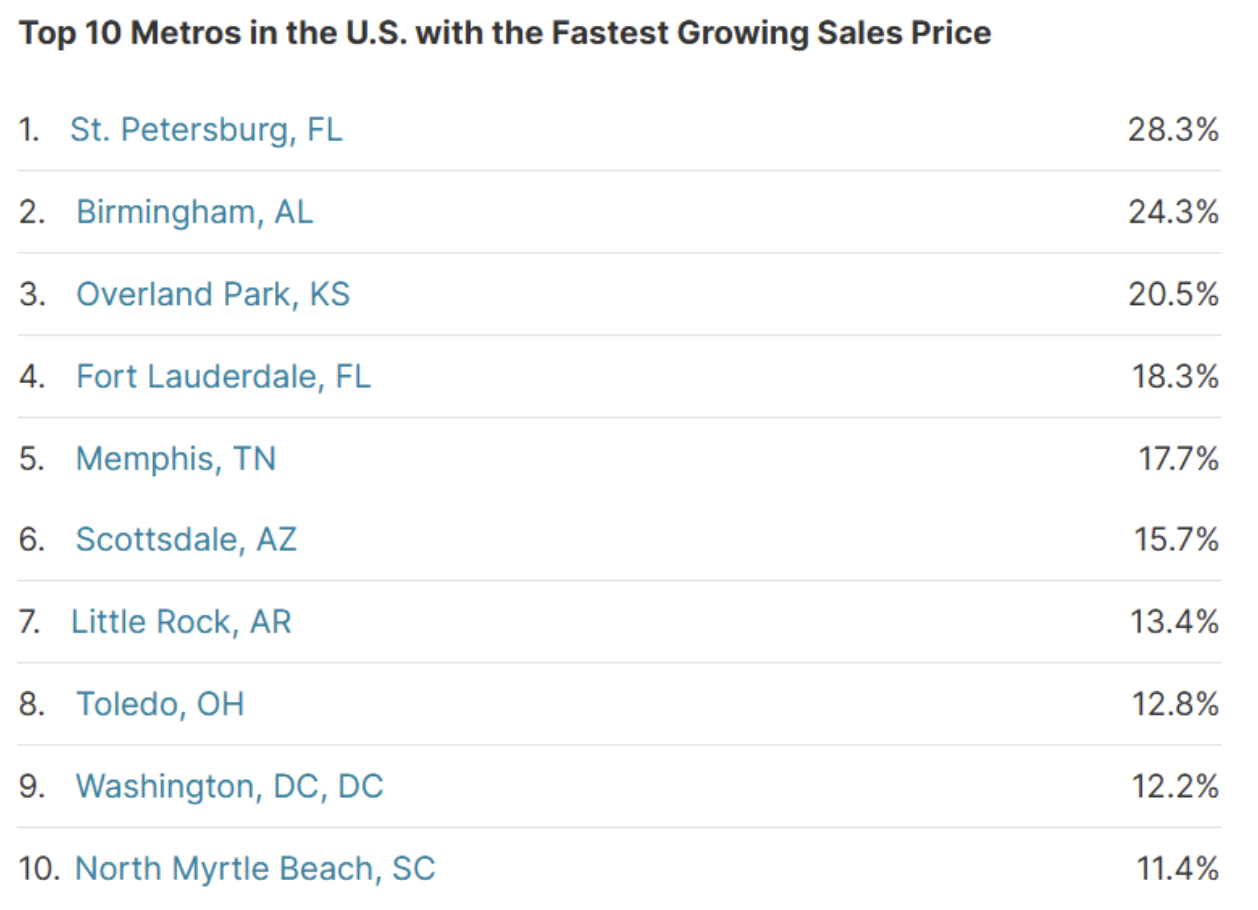This screenshot has width=1258, height=910.
Task: Click the Memphis, TN link
Action: (x=175, y=458)
